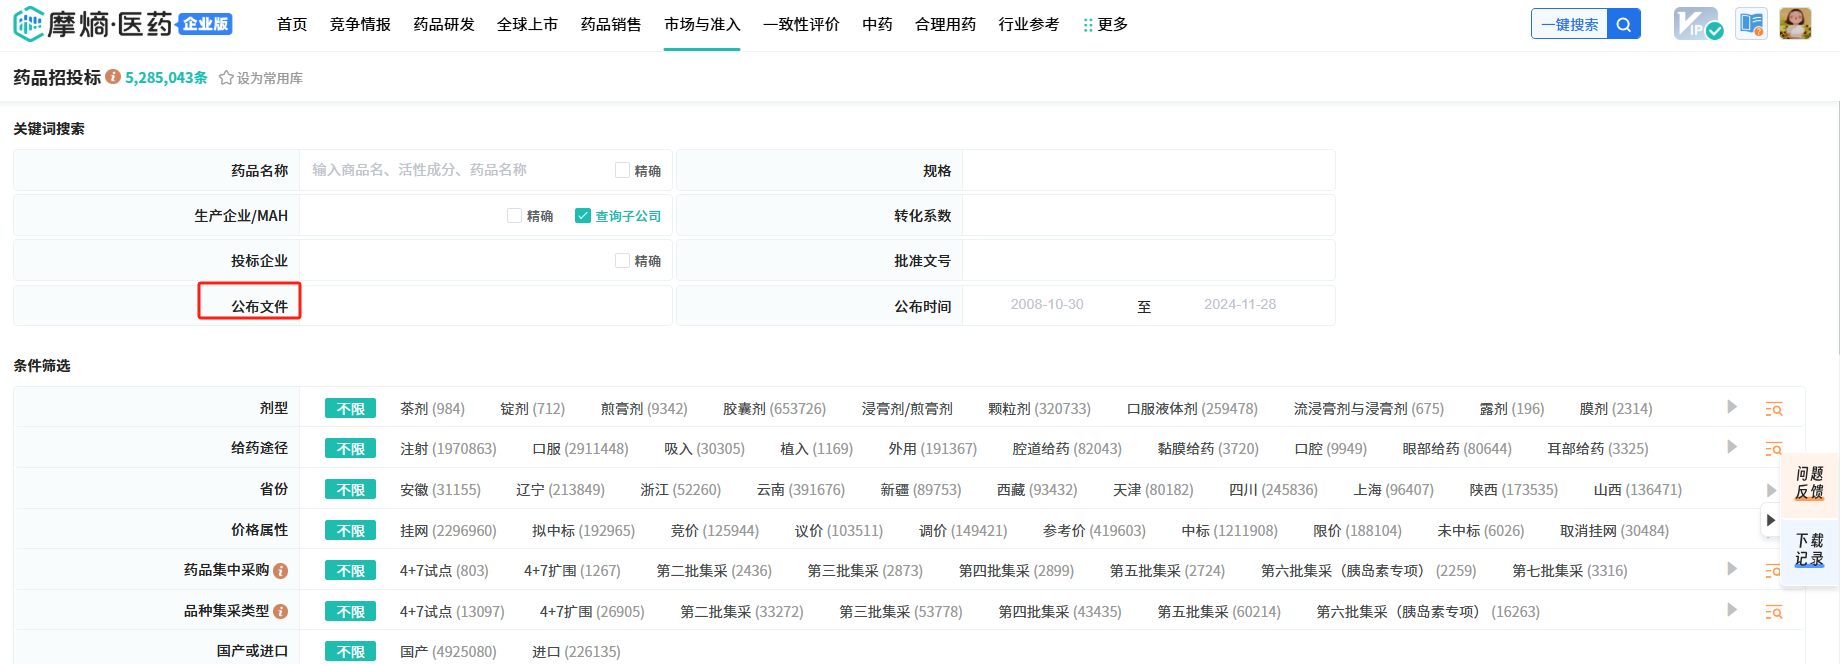Toggle 精确 checkbox for 药品名称

click(x=622, y=171)
